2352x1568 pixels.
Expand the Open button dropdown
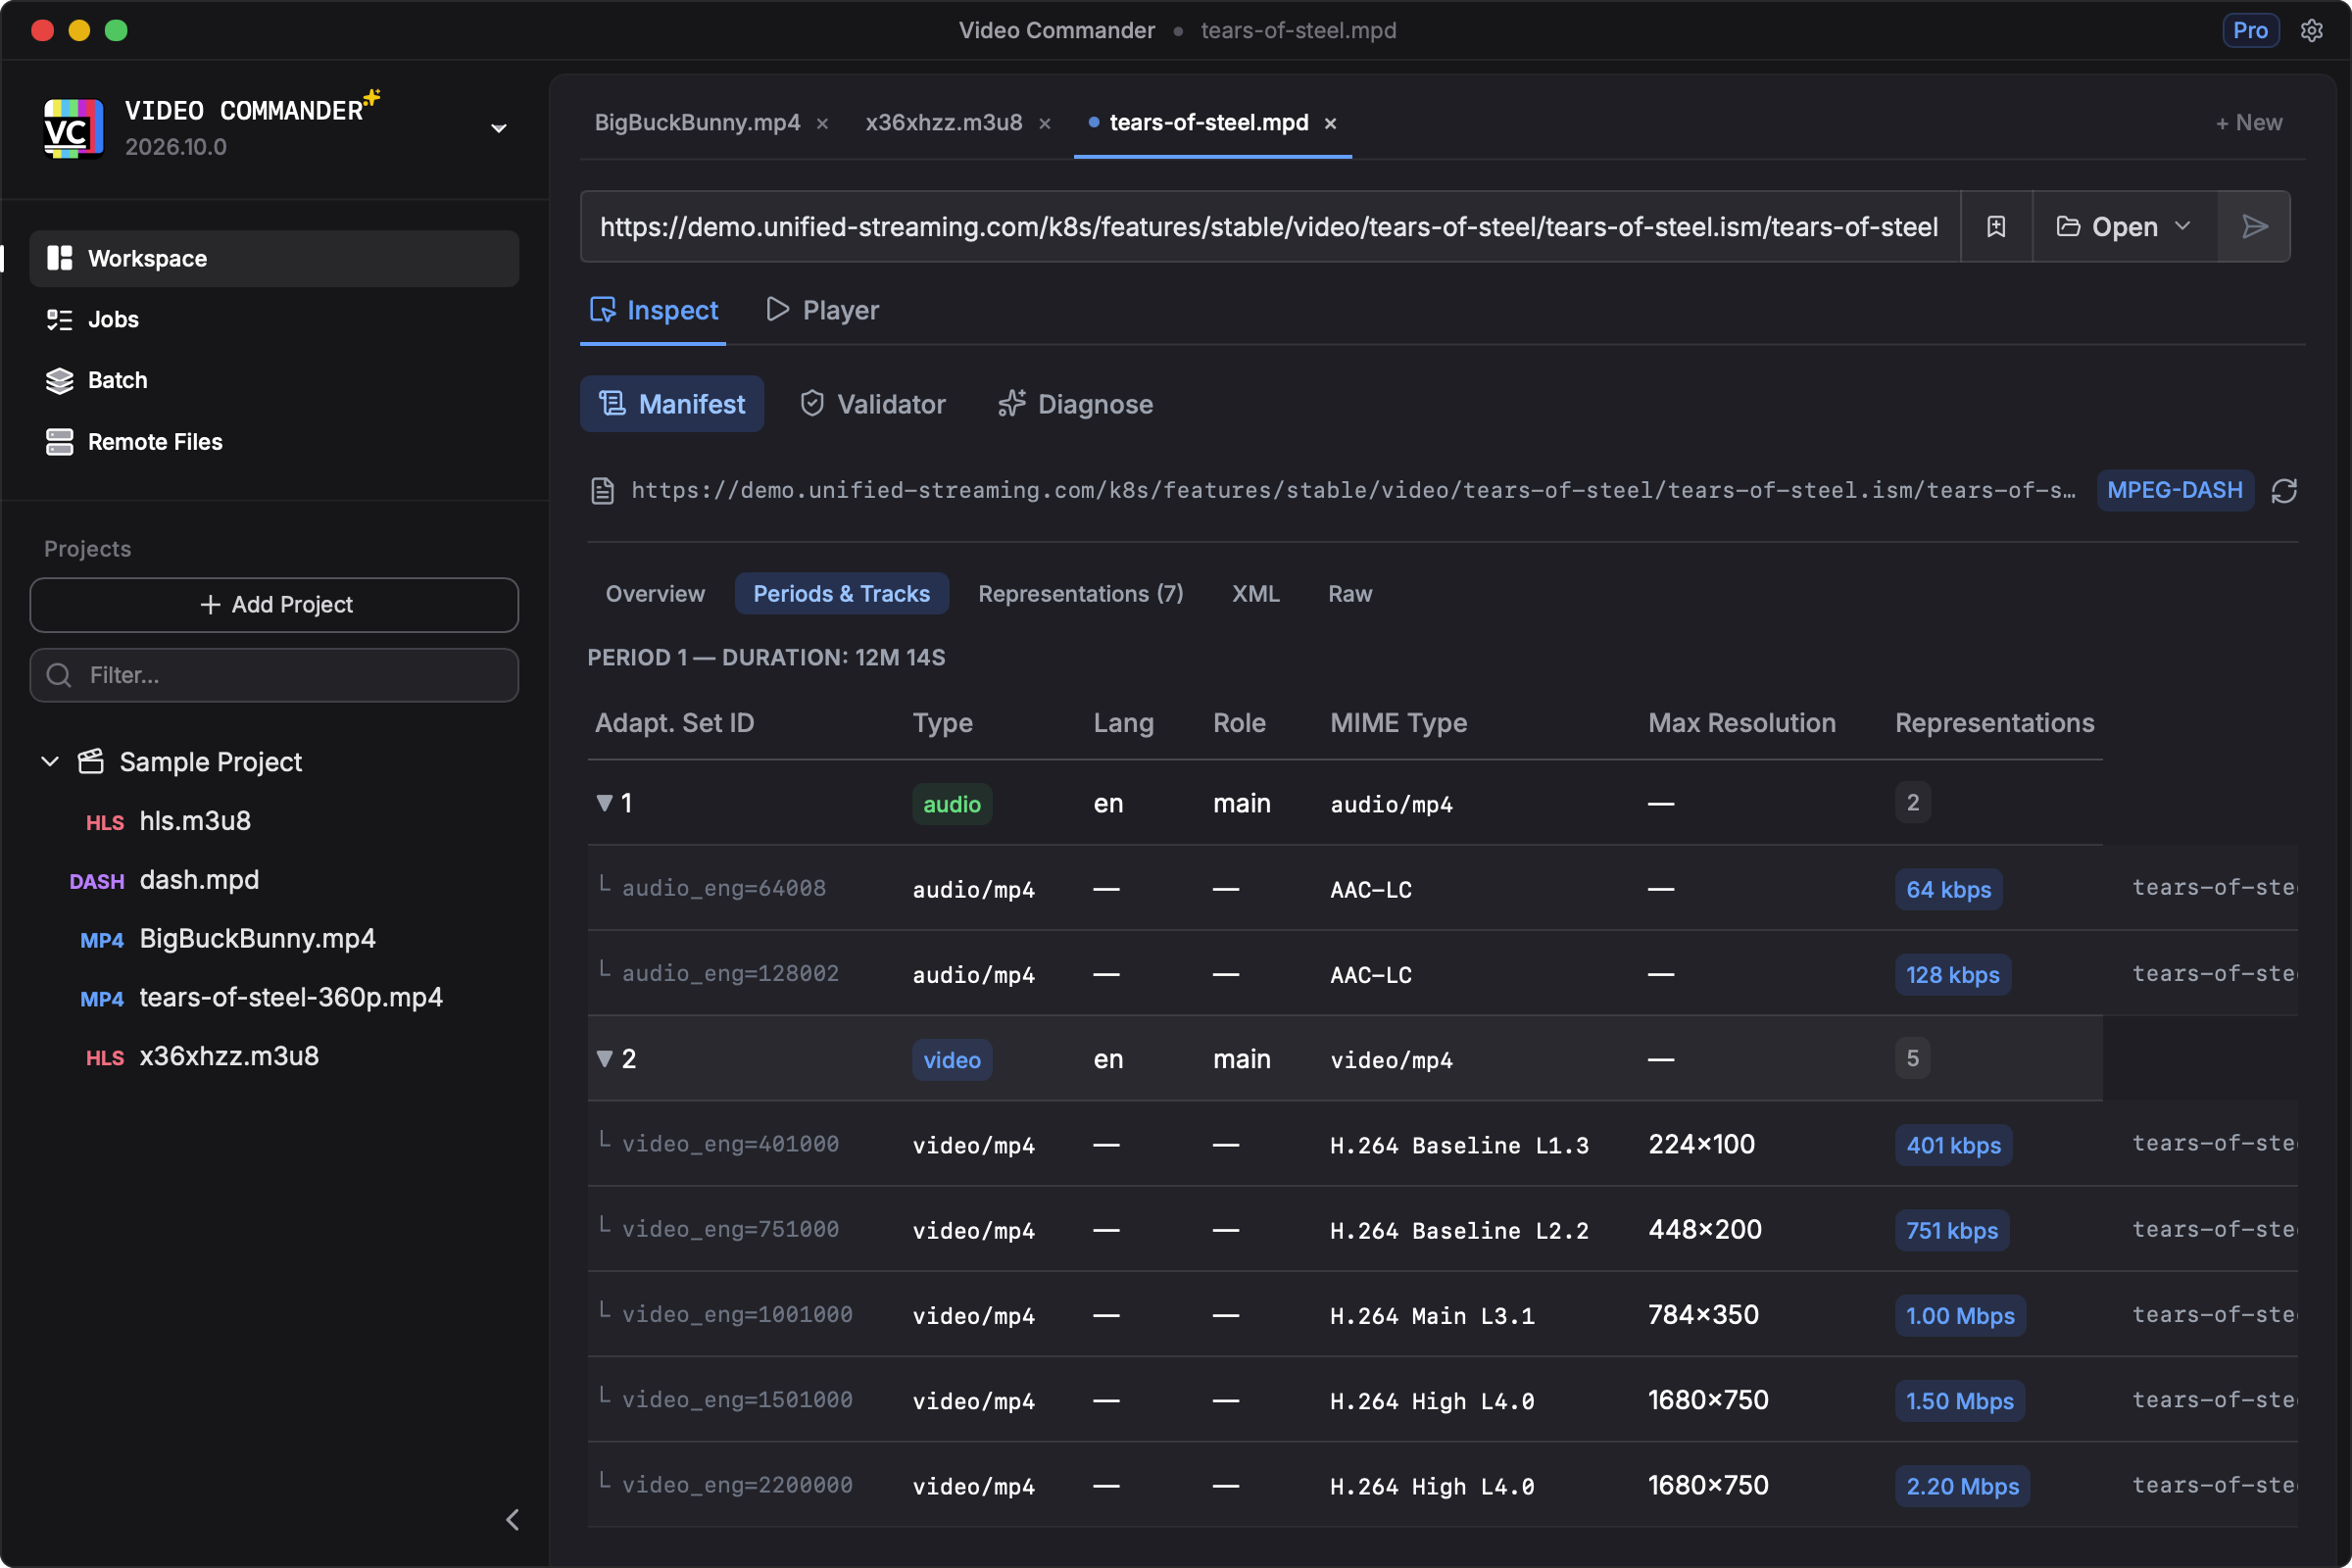tap(2184, 227)
